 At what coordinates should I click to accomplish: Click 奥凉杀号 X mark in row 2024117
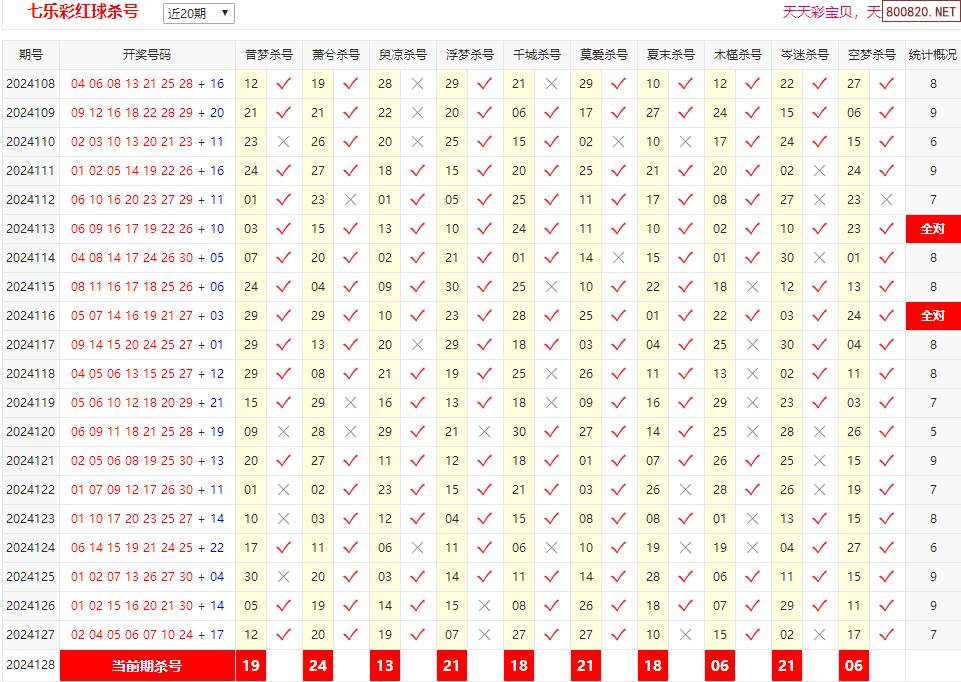(x=417, y=345)
